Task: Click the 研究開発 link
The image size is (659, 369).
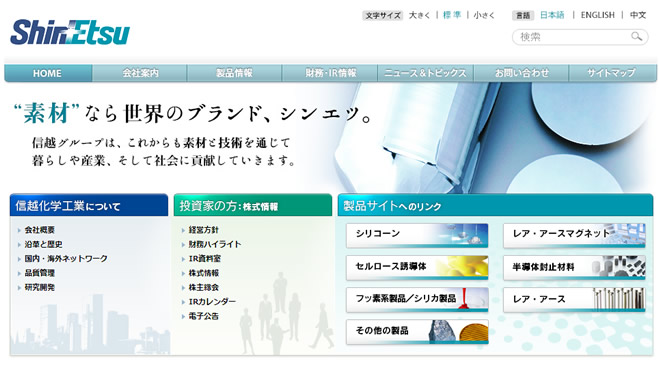Action: 40,287
